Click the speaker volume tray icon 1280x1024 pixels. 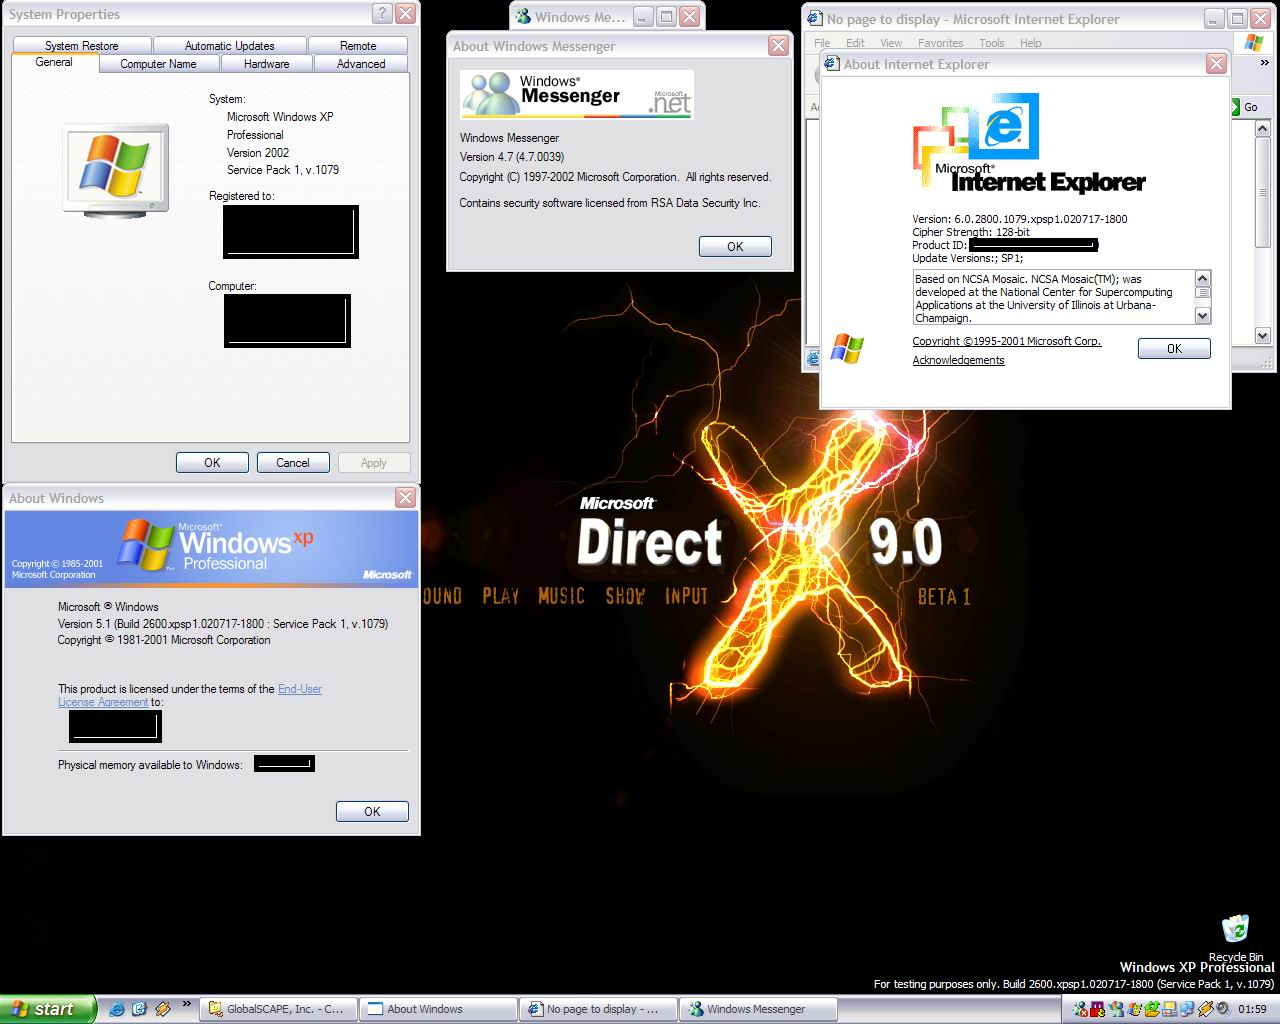point(1222,1008)
